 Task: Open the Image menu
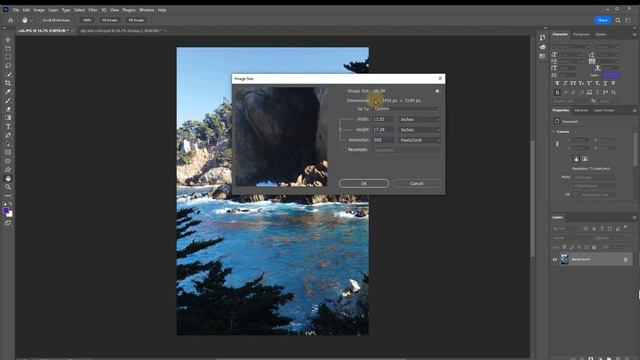(39, 10)
